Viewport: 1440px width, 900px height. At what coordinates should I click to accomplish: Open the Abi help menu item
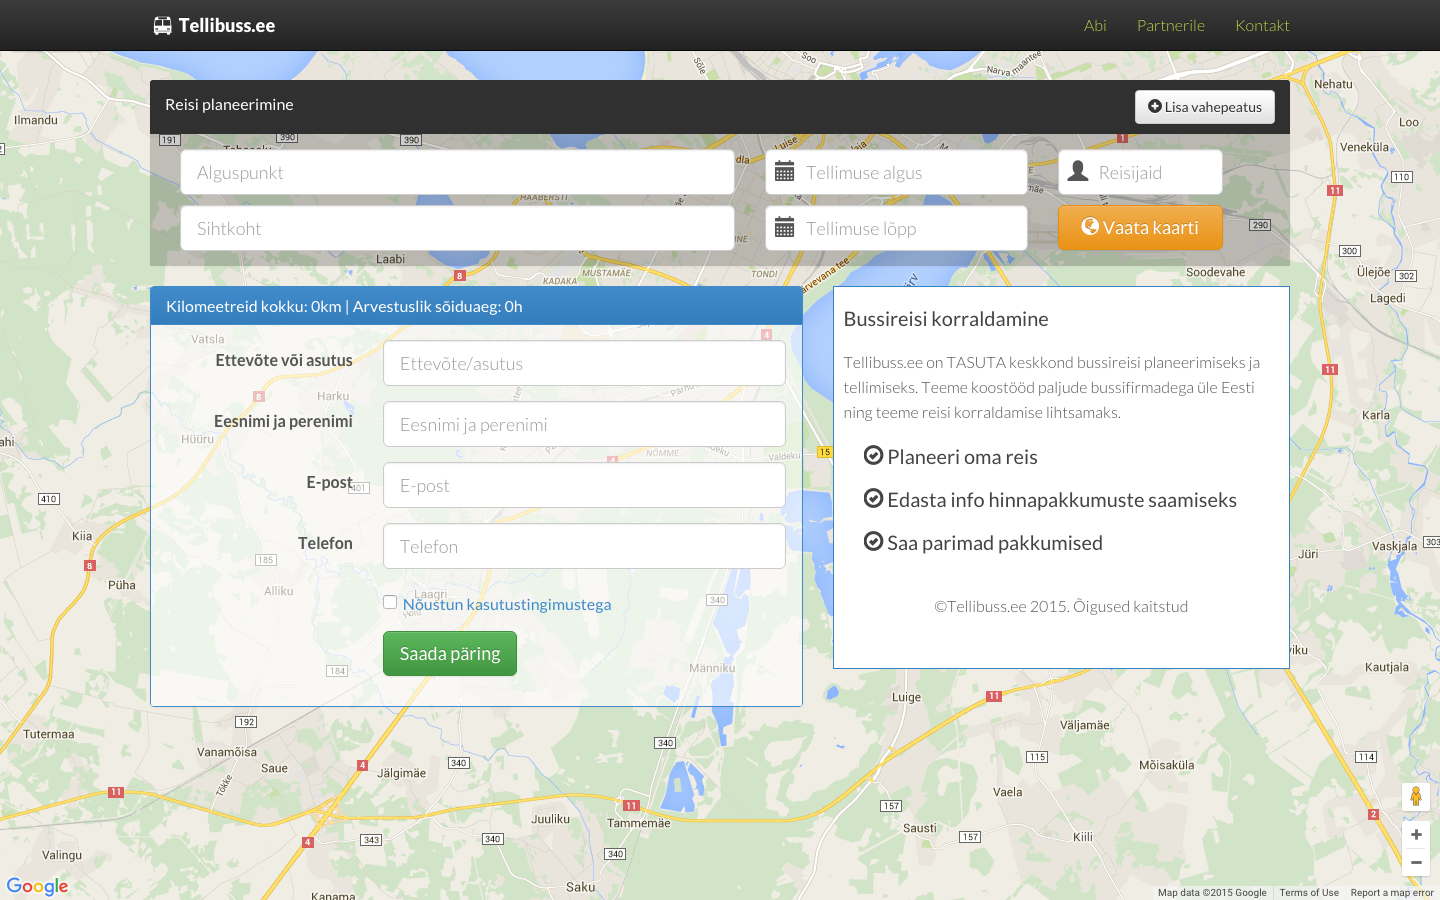[x=1095, y=26]
